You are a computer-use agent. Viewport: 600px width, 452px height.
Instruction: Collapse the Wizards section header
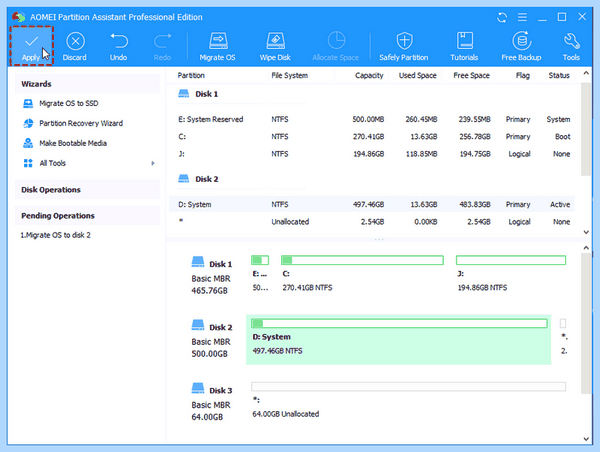[87, 84]
